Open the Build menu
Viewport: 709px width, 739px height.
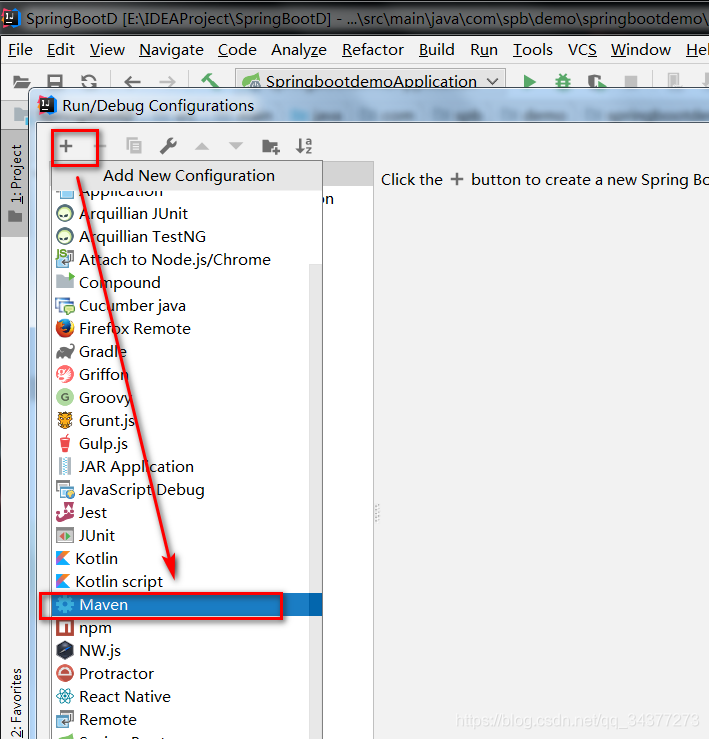[x=437, y=49]
